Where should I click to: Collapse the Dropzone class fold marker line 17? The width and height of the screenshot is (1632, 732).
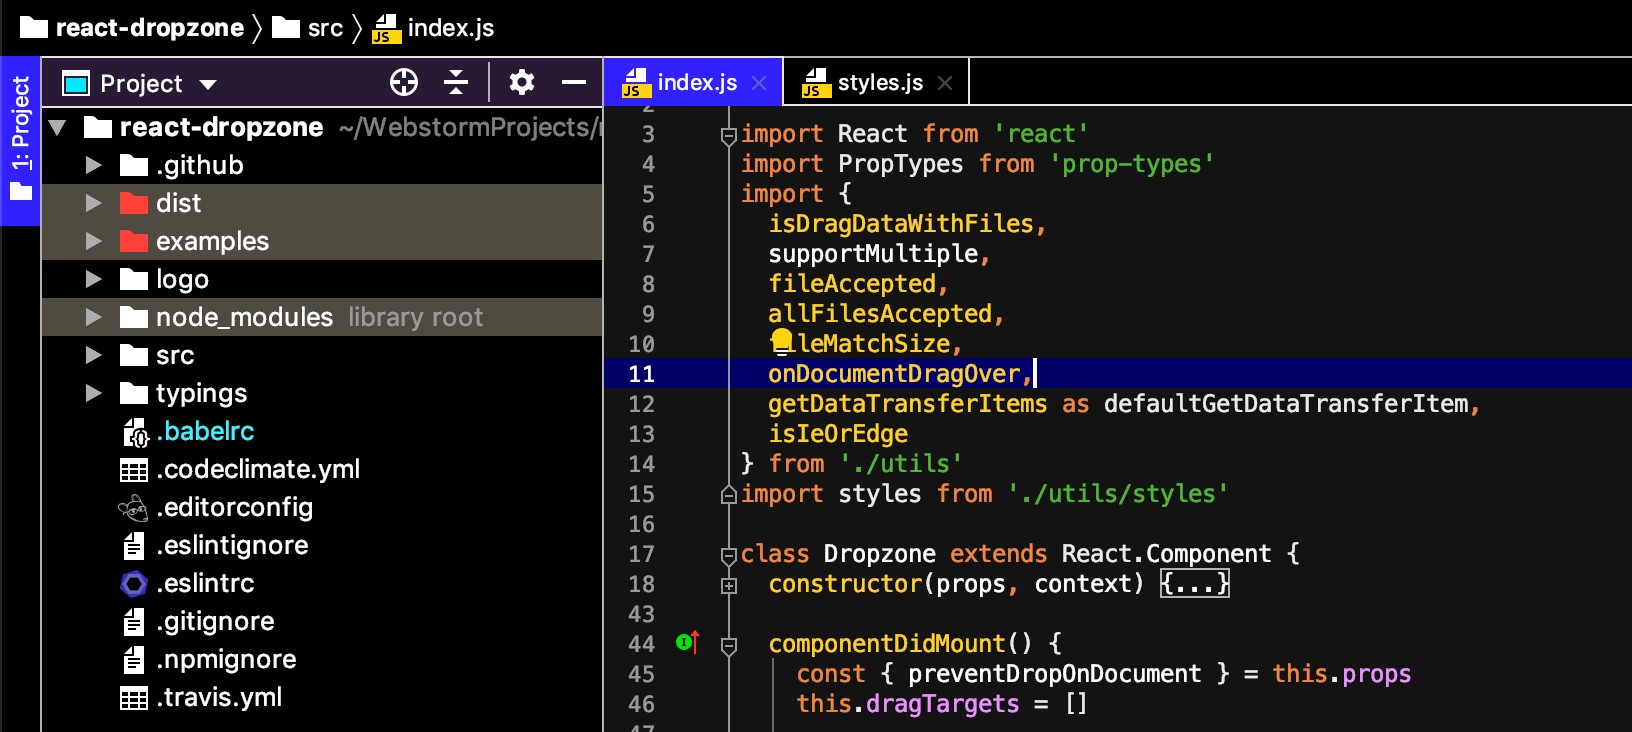tap(729, 556)
